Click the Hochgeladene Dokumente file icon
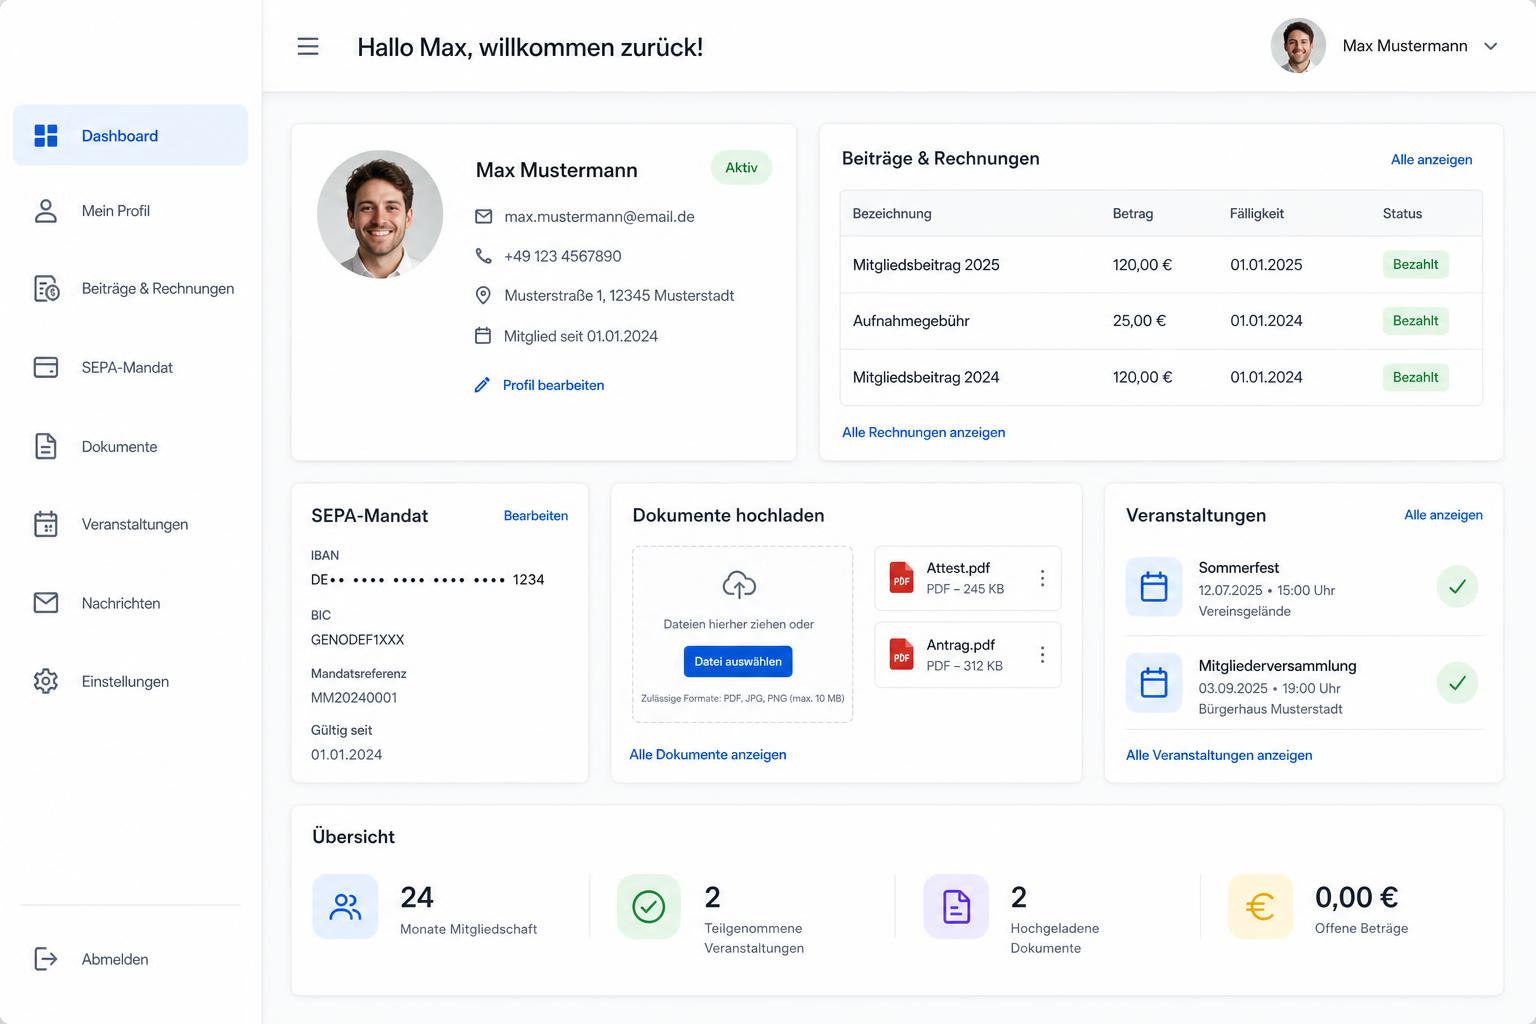This screenshot has width=1536, height=1024. (x=956, y=907)
